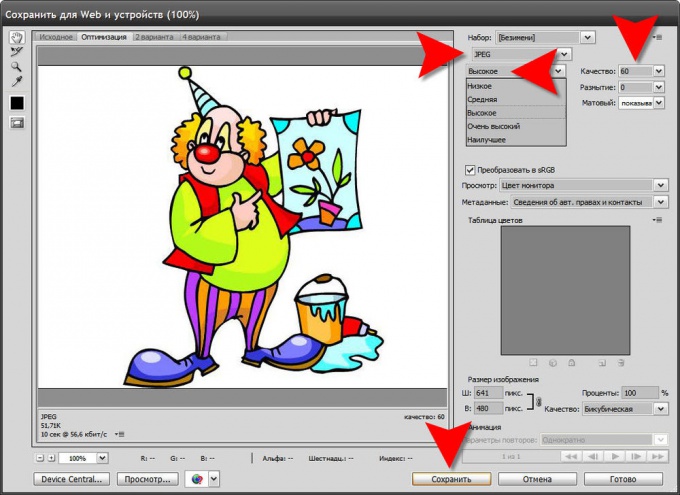Open the color table flyout menu icon

[x=657, y=220]
